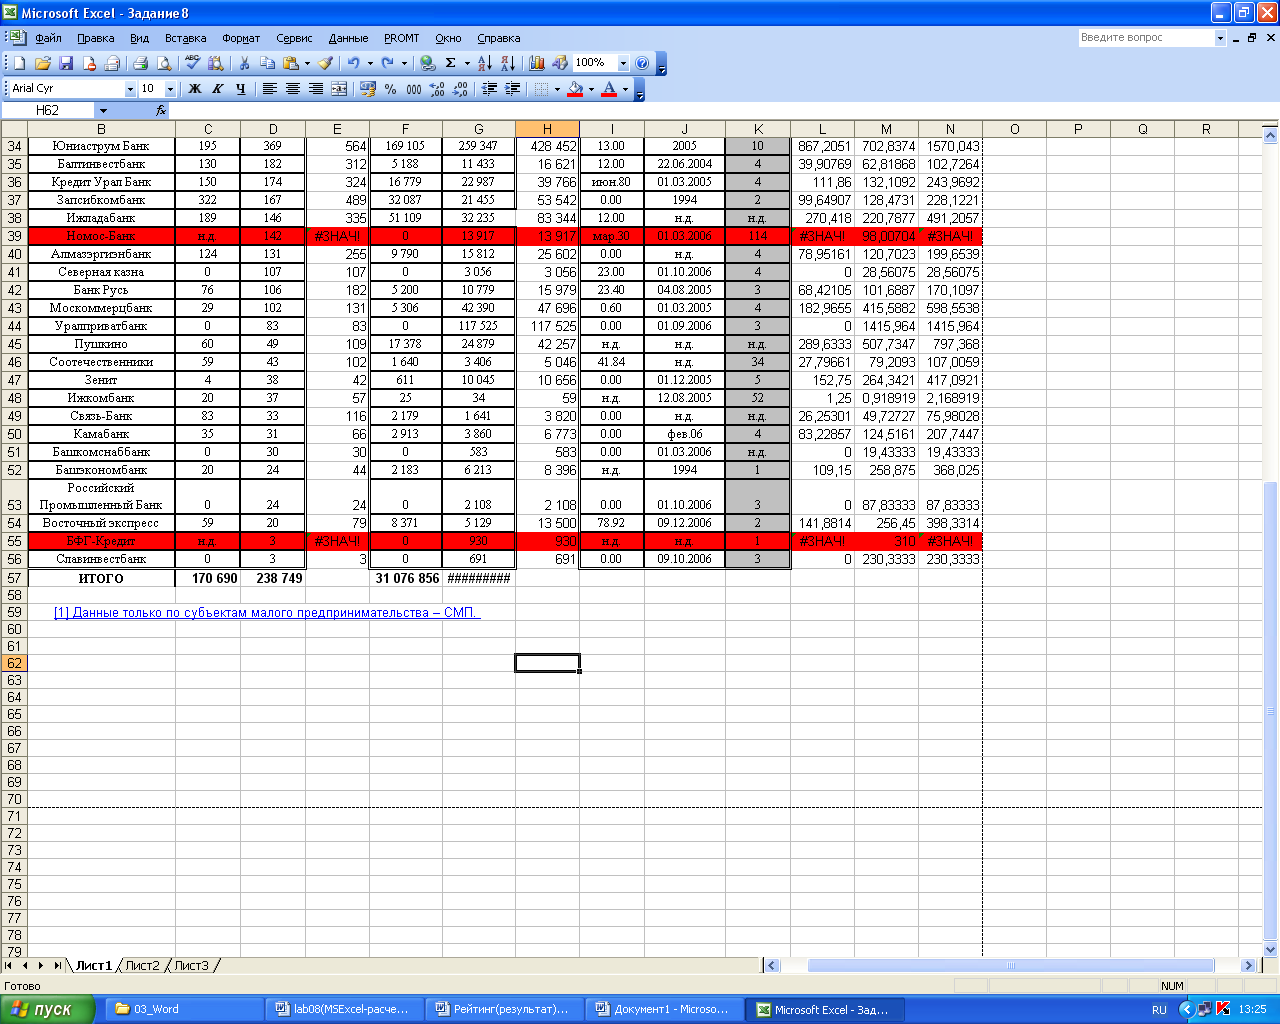1280x1024 pixels.
Task: Sort descending with the Z-A icon
Action: (507, 63)
